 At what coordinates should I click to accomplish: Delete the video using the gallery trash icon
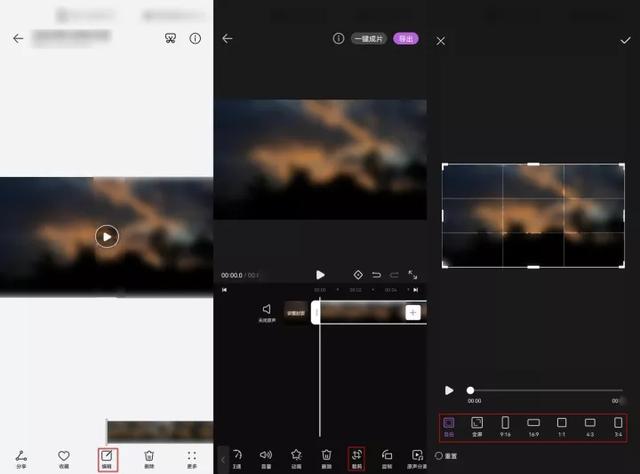click(x=149, y=458)
